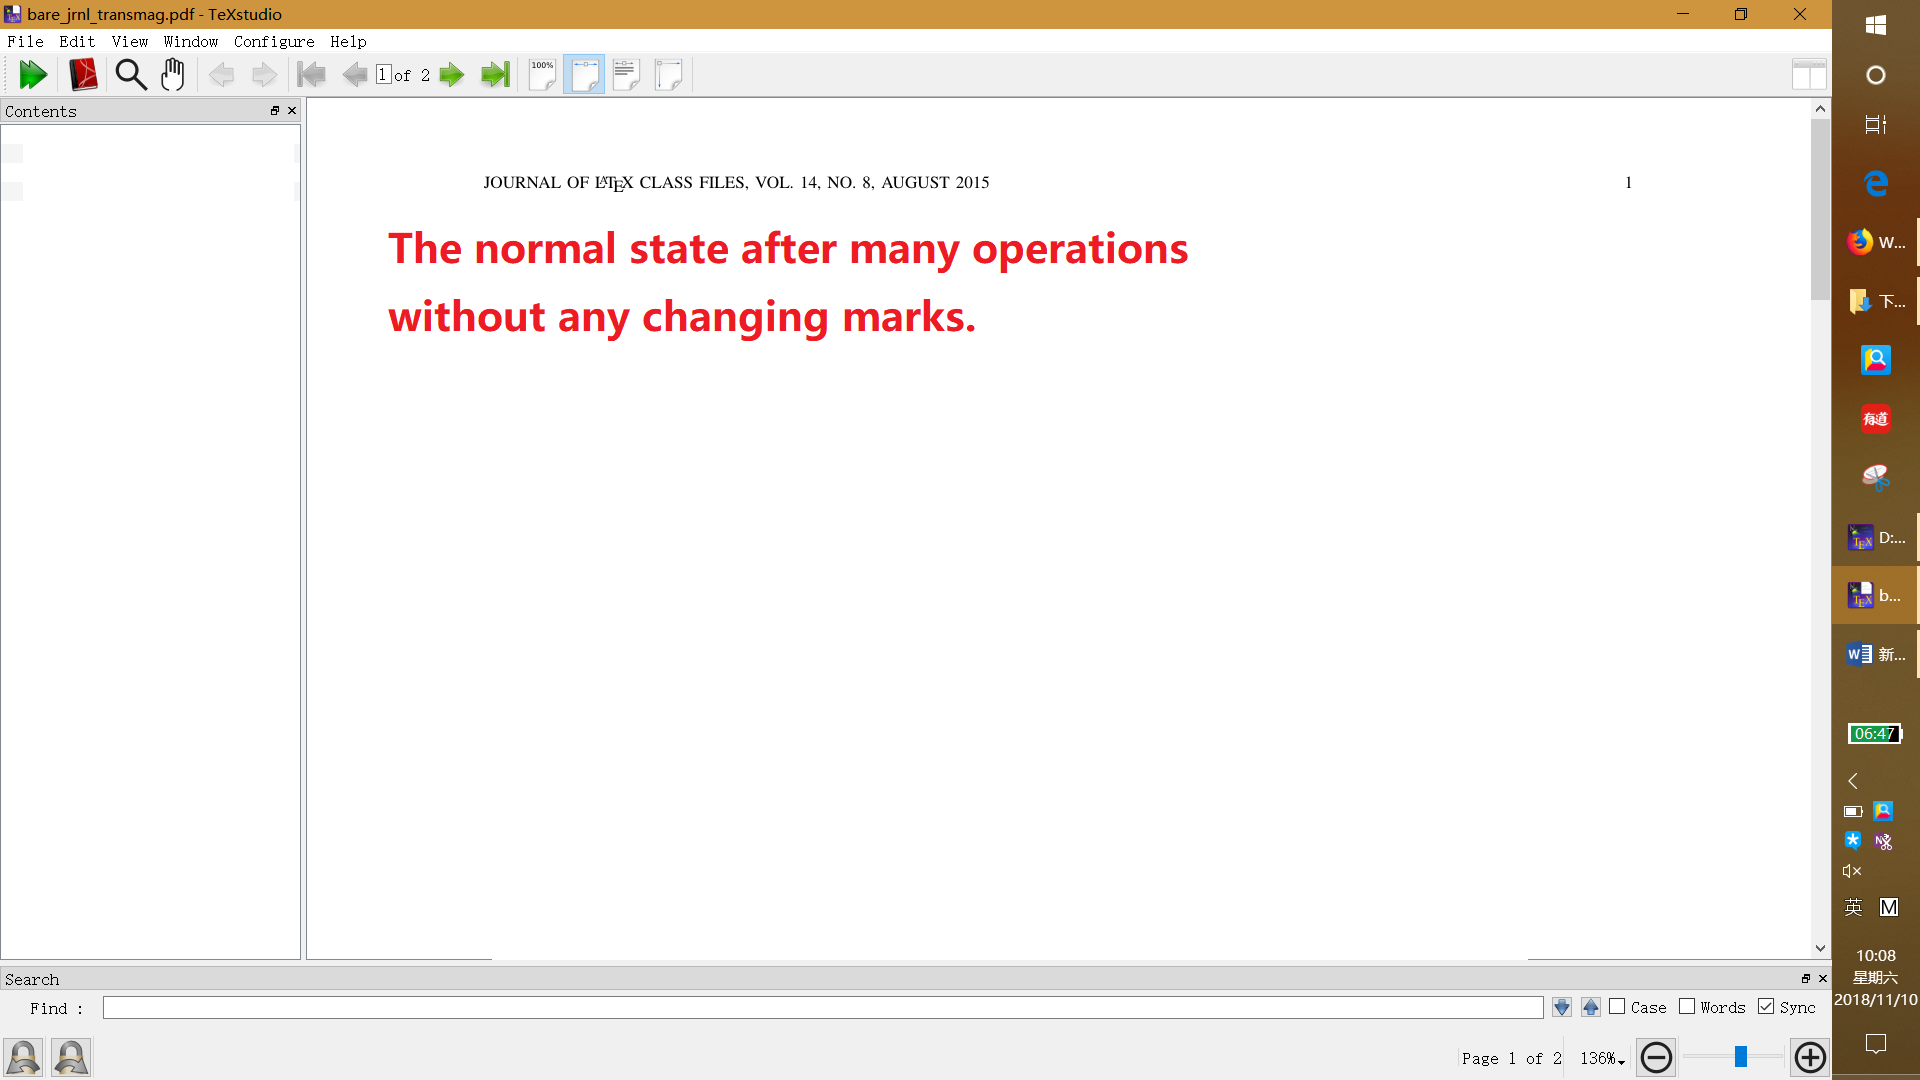The width and height of the screenshot is (1920, 1080).
Task: Click page number field in toolbar
Action: coord(382,75)
